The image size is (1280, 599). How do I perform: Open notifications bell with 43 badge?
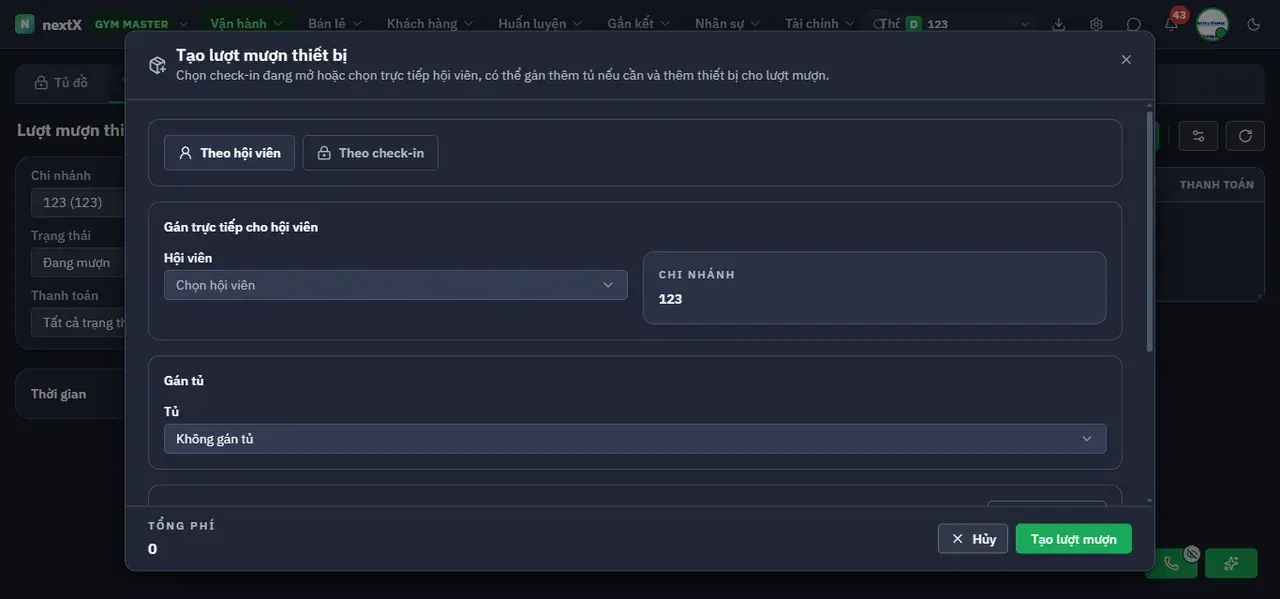1171,24
